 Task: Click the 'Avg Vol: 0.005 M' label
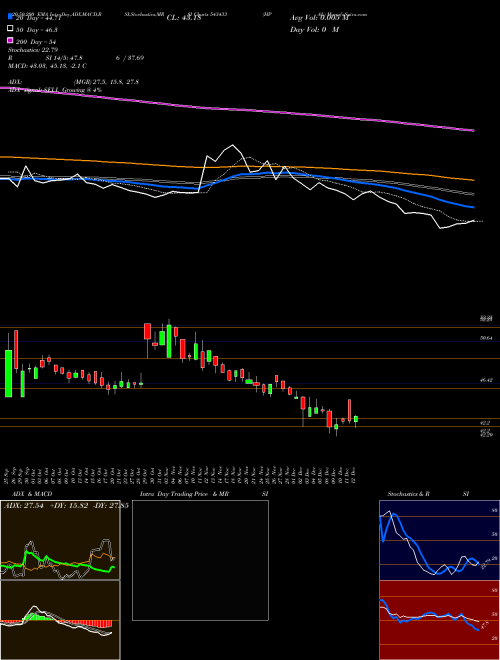[x=319, y=18]
